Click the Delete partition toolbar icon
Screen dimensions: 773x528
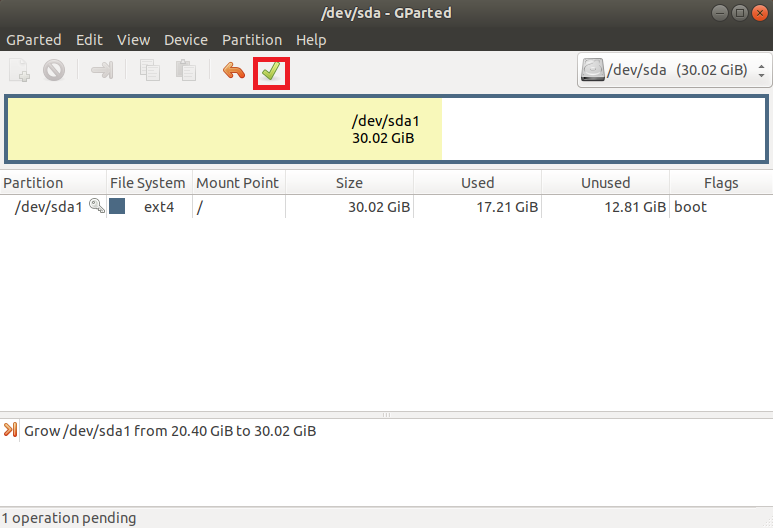click(x=54, y=70)
